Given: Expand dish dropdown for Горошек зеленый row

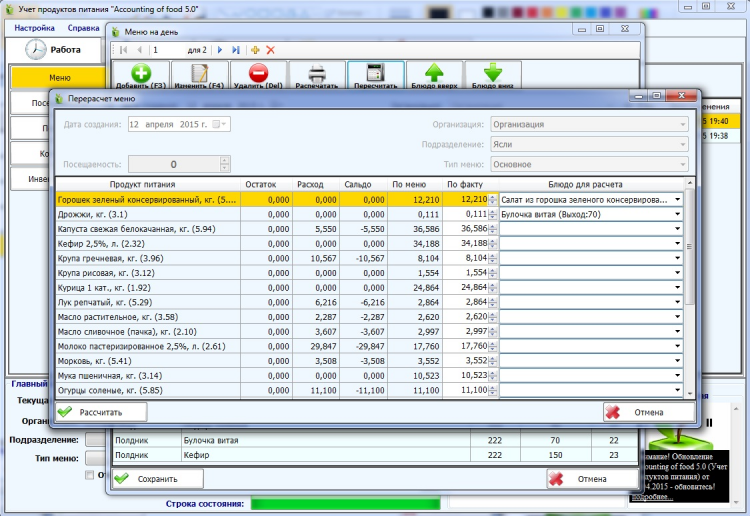Looking at the screenshot, I should 678,200.
